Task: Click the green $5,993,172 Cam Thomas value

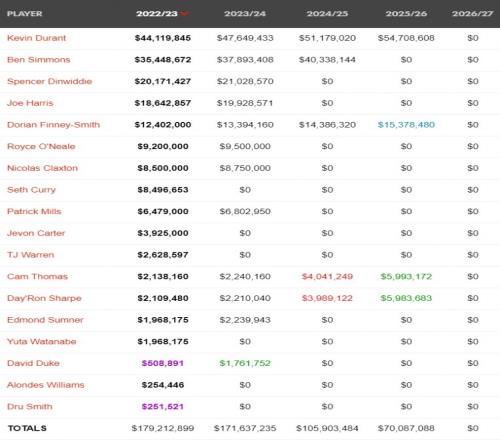Action: point(406,276)
